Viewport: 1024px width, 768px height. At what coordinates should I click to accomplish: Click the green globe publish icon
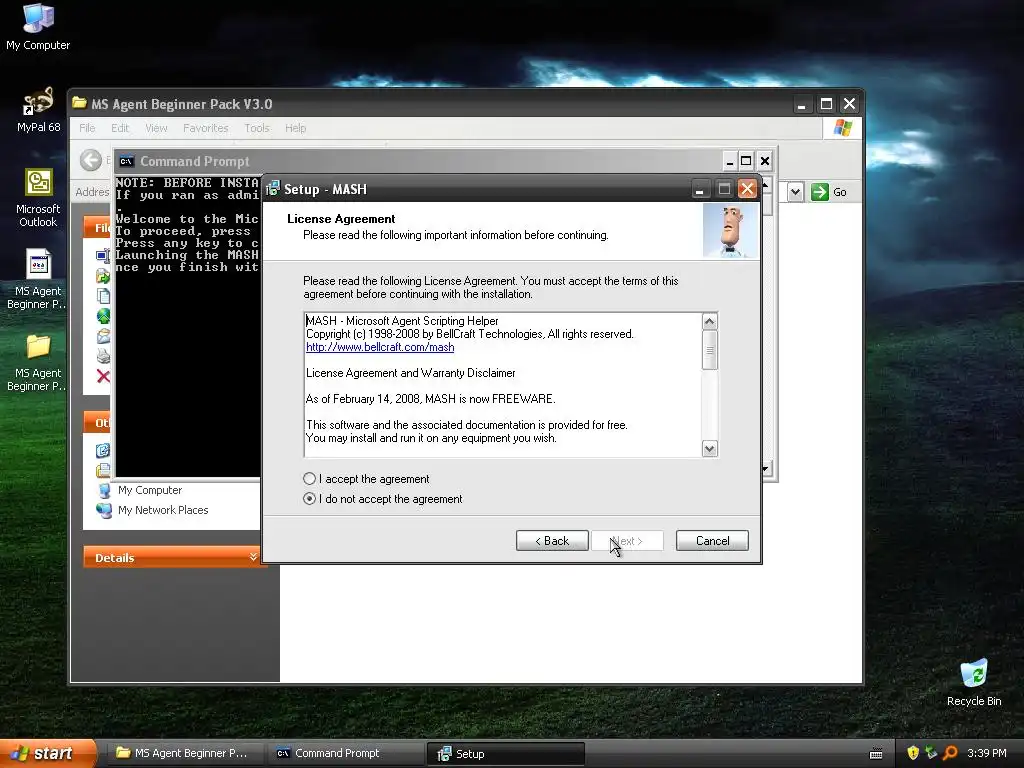tap(103, 316)
